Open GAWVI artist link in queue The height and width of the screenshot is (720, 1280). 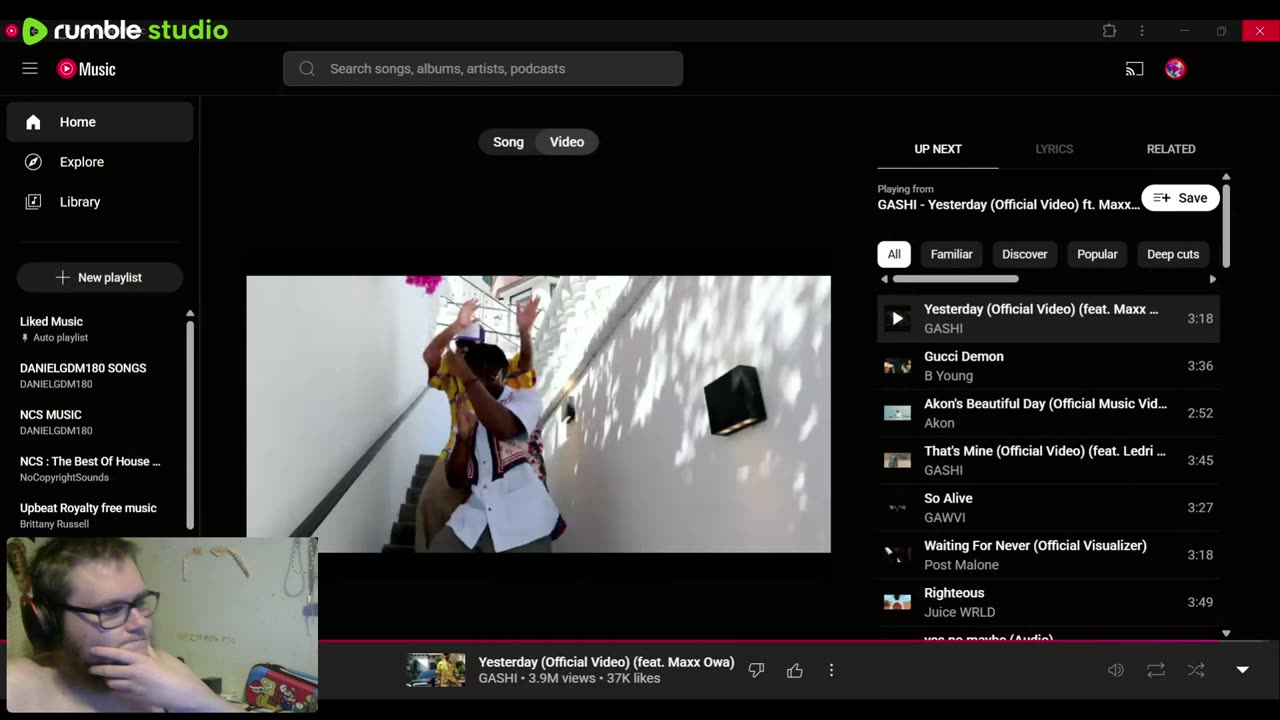[944, 518]
